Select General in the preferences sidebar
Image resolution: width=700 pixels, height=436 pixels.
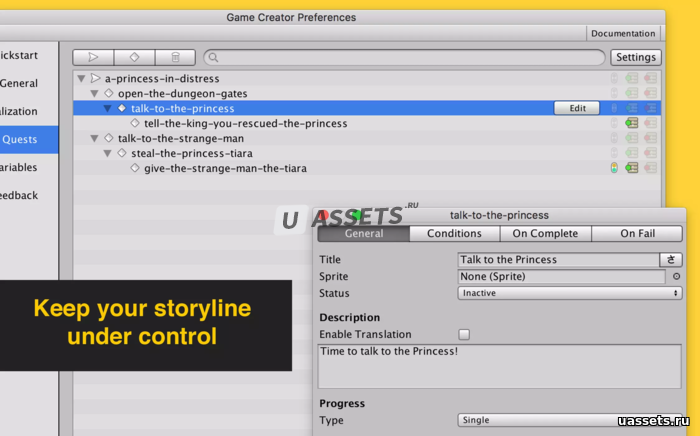click(x=29, y=83)
